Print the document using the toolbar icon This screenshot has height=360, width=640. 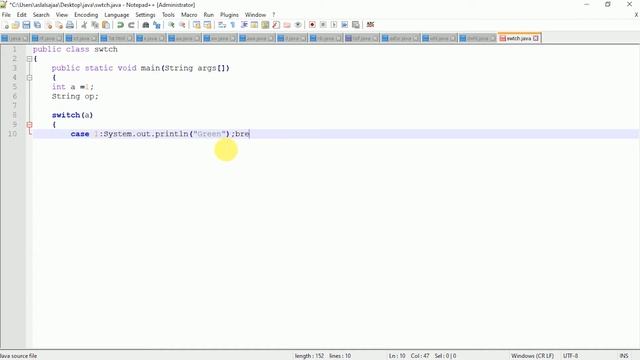tap(70, 25)
